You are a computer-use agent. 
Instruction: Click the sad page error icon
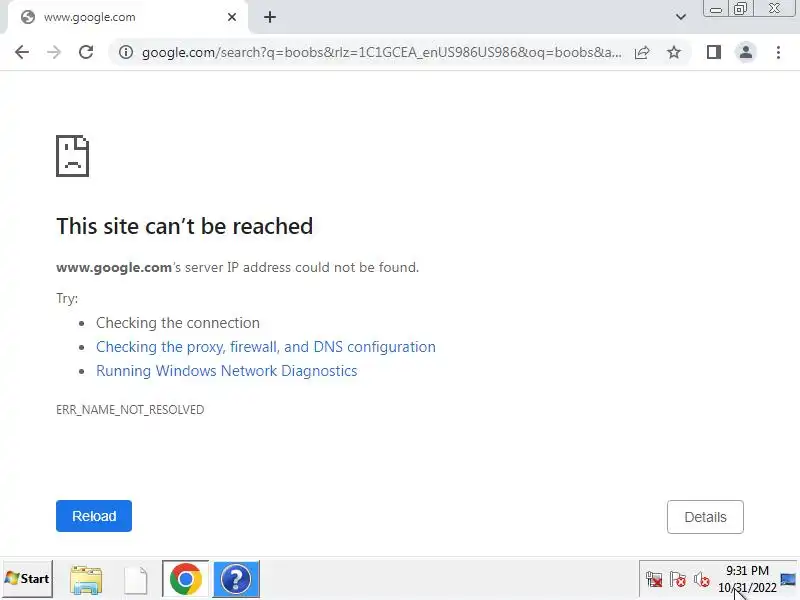pyautogui.click(x=72, y=156)
